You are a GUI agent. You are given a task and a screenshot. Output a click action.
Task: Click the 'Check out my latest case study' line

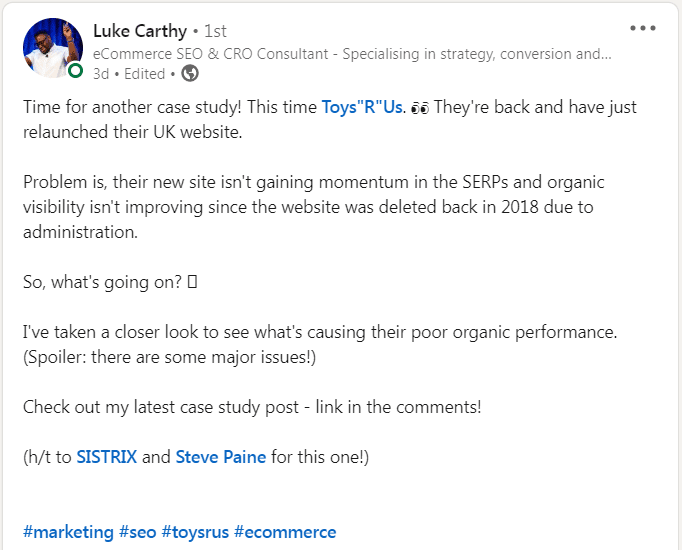[x=251, y=407]
